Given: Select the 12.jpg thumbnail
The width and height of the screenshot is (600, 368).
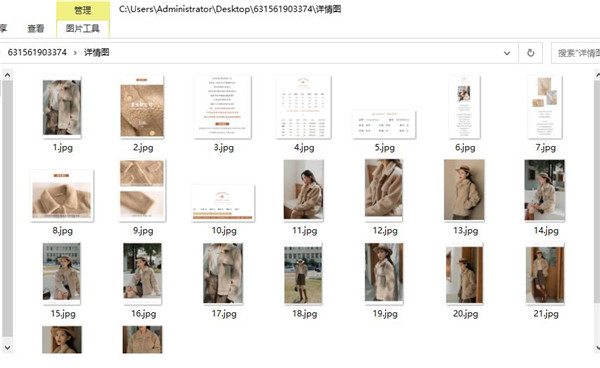Looking at the screenshot, I should (384, 191).
